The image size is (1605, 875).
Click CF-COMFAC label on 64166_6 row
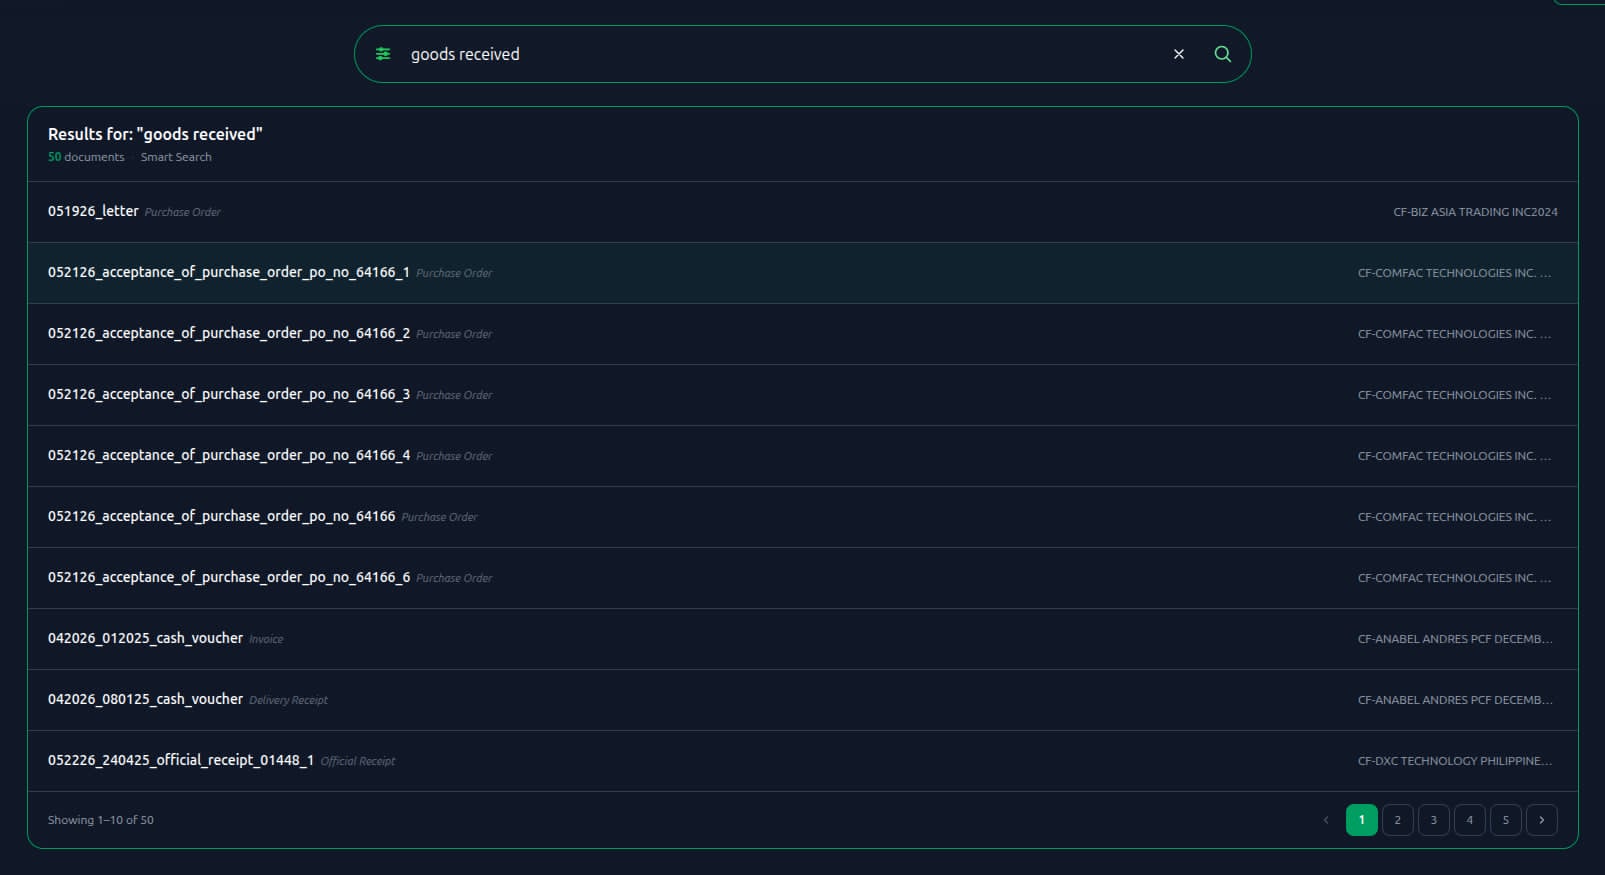(1455, 578)
